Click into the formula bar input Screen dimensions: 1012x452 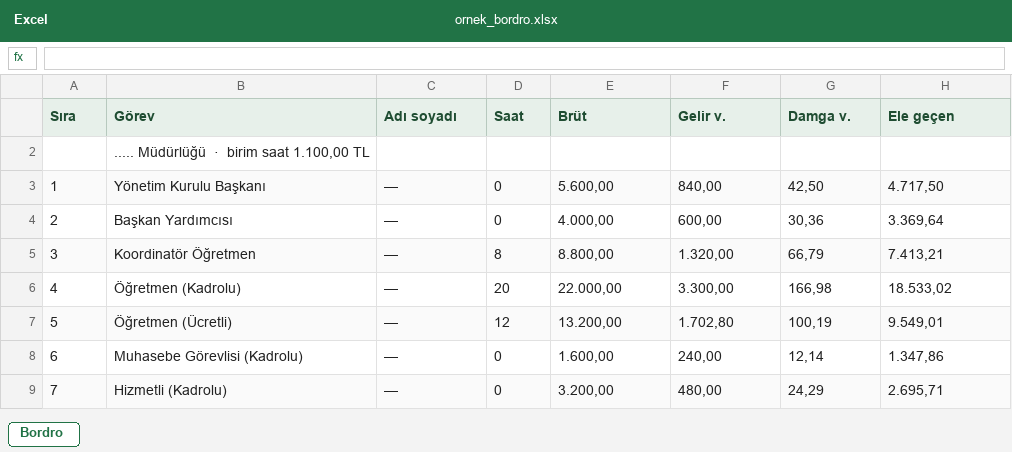[524, 58]
